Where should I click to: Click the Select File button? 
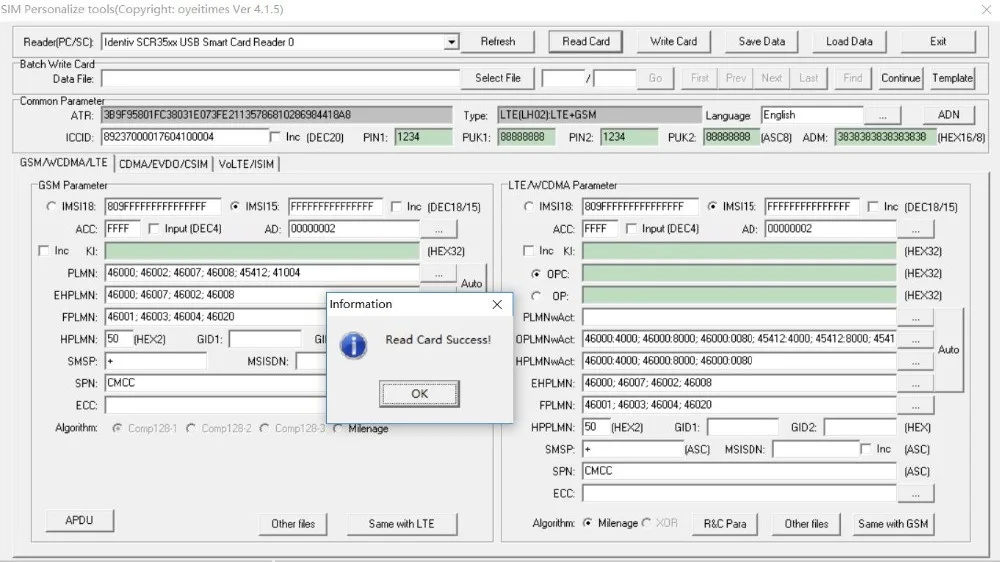[x=498, y=78]
